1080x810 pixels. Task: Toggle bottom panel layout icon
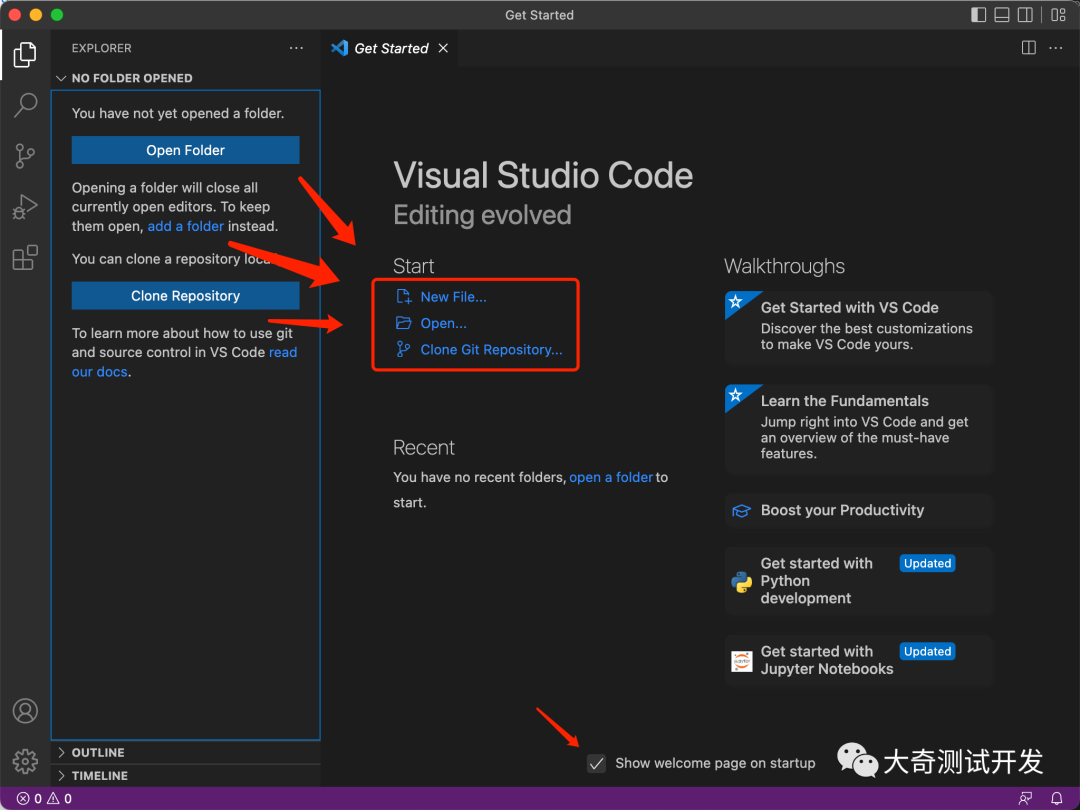click(1002, 14)
